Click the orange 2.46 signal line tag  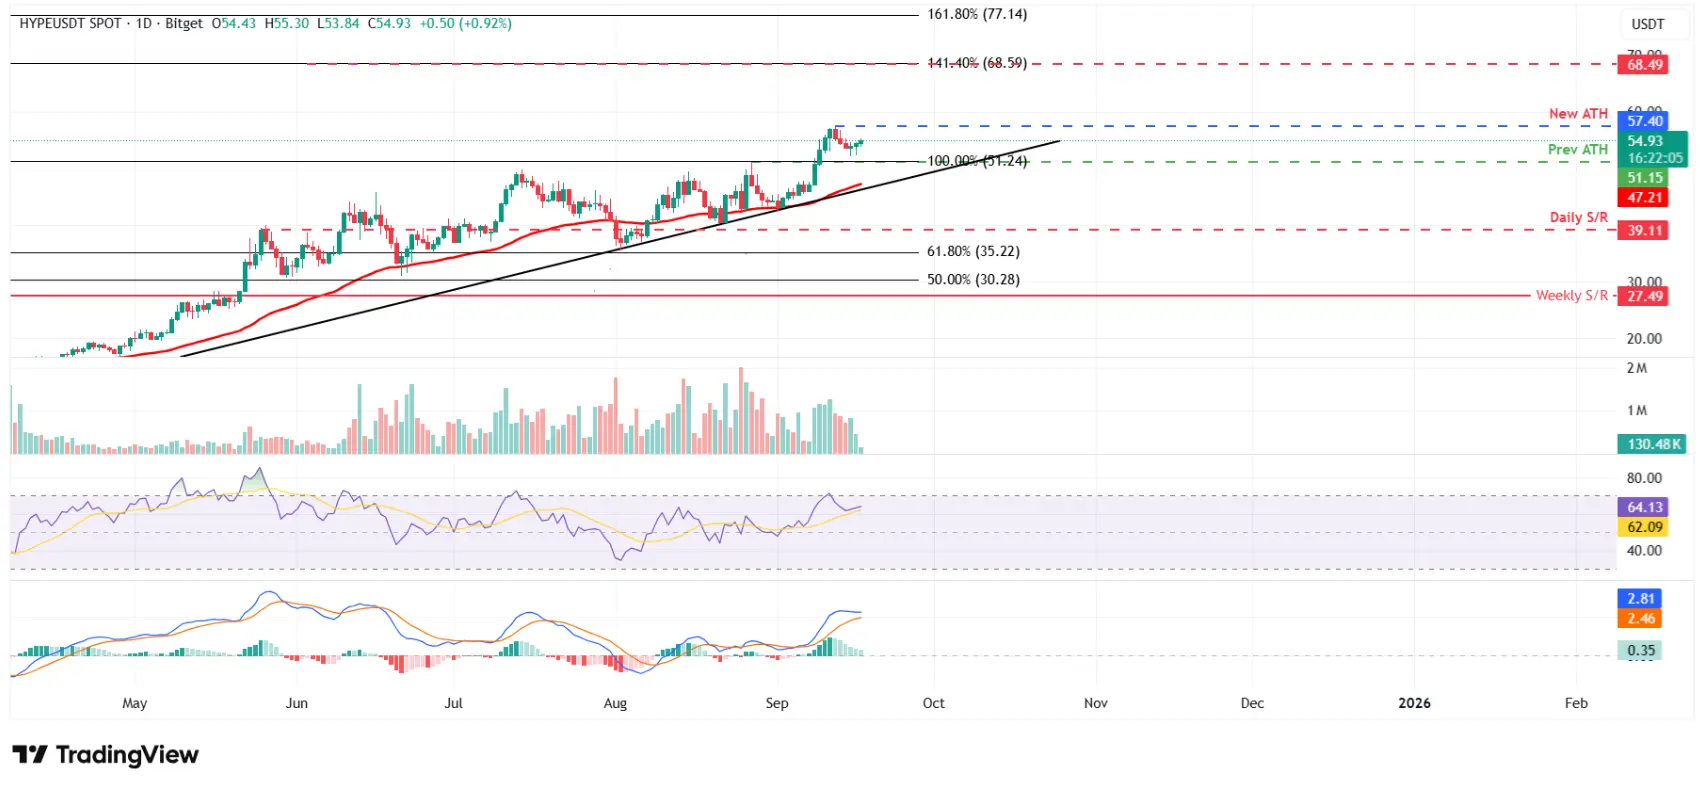pyautogui.click(x=1640, y=619)
